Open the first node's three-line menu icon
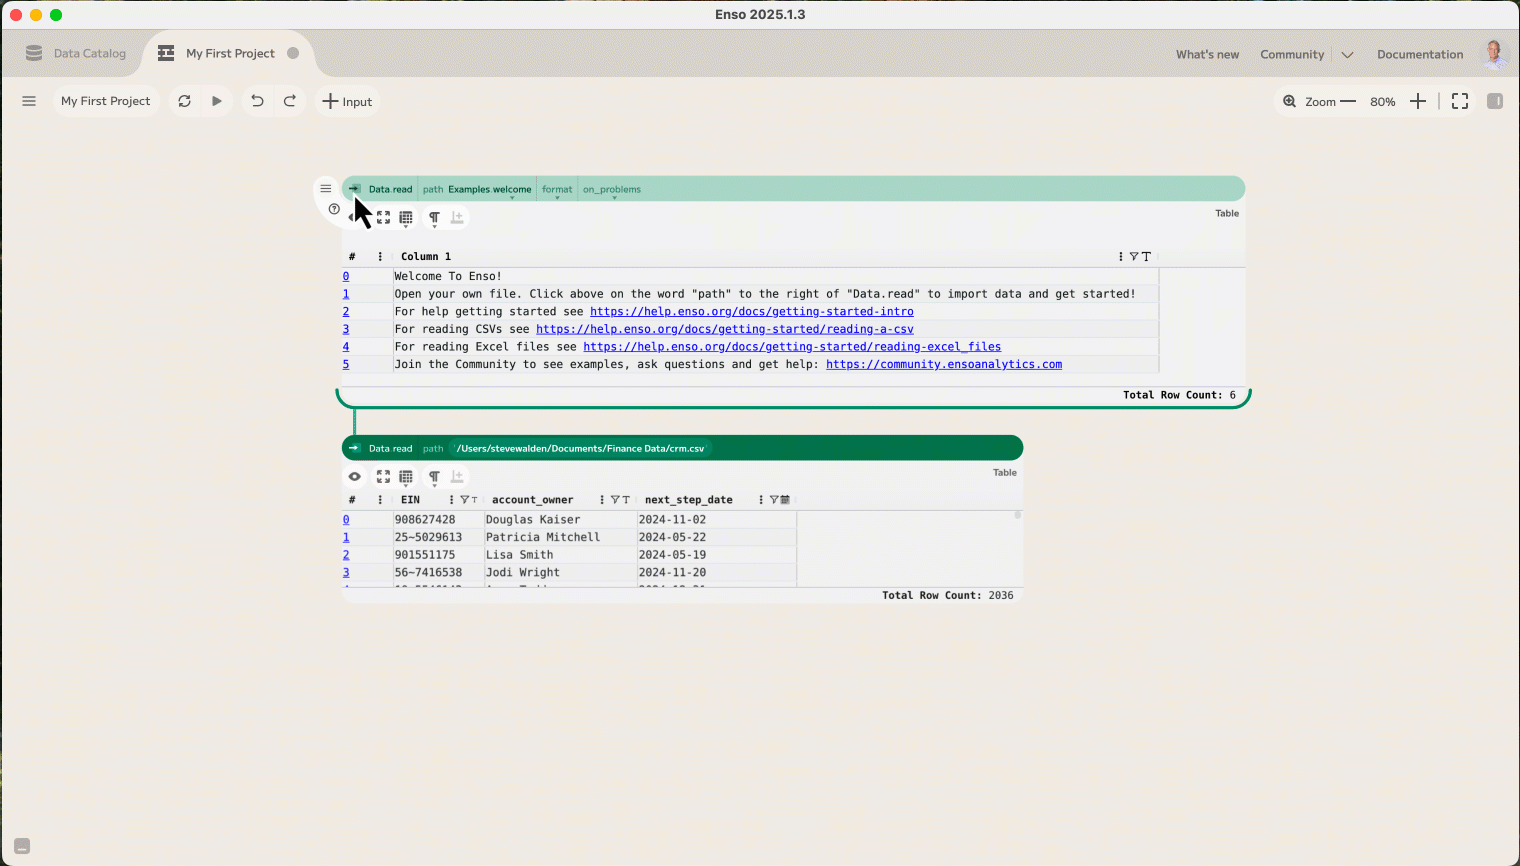 point(326,188)
